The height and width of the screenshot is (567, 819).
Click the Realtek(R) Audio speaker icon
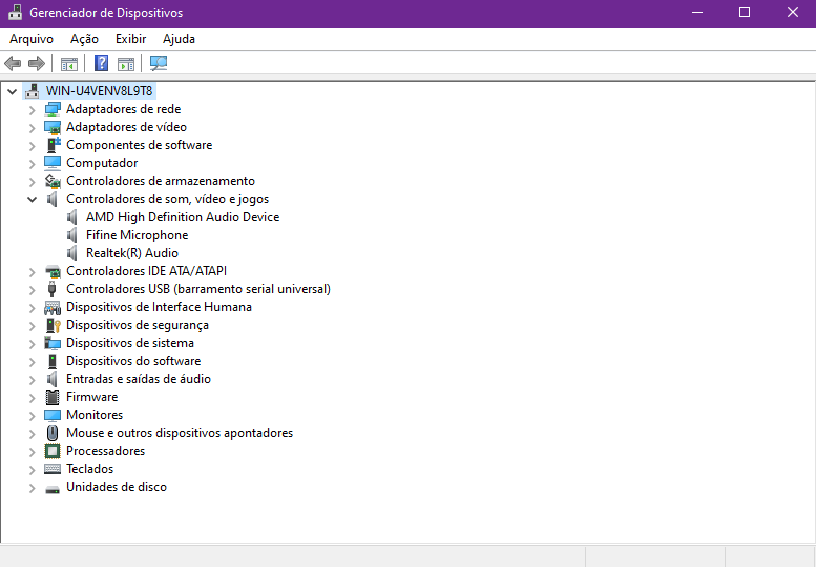[x=73, y=253]
